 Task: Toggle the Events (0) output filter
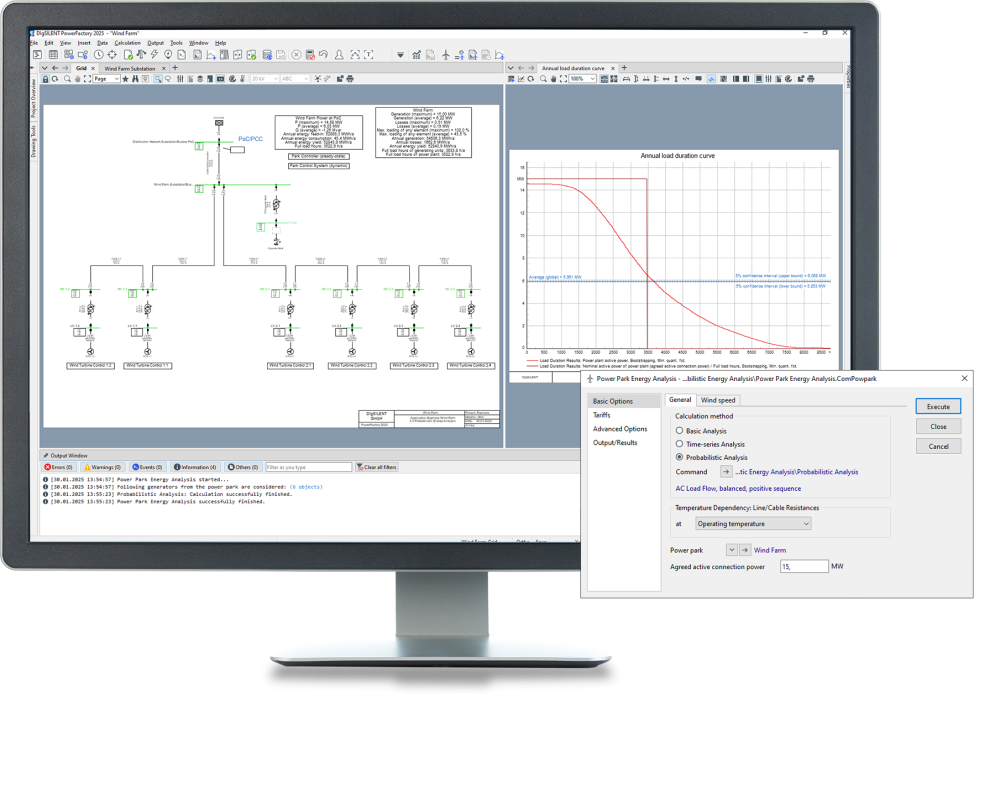coord(147,467)
